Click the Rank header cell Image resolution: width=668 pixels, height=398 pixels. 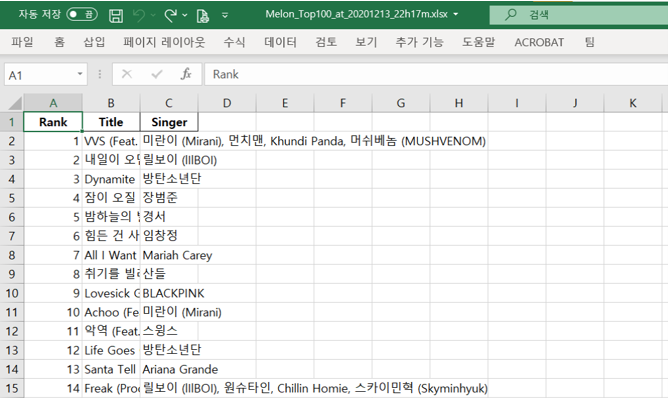[x=53, y=122]
